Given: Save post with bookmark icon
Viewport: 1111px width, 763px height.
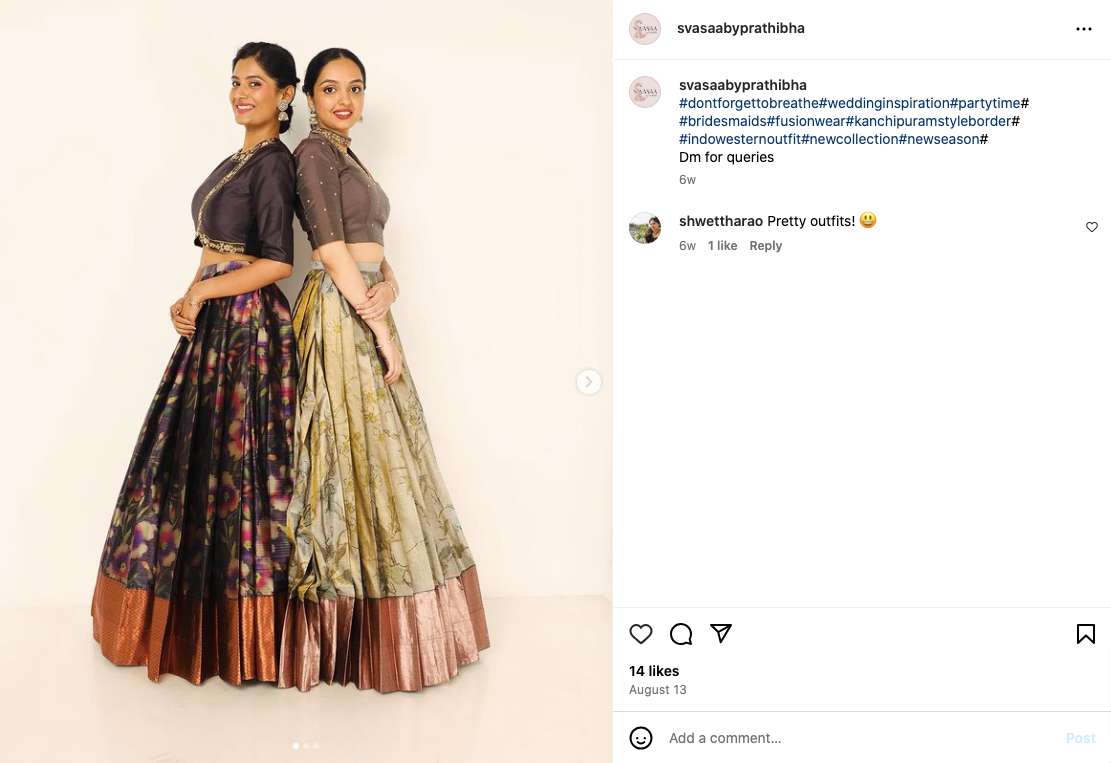Looking at the screenshot, I should coord(1085,633).
